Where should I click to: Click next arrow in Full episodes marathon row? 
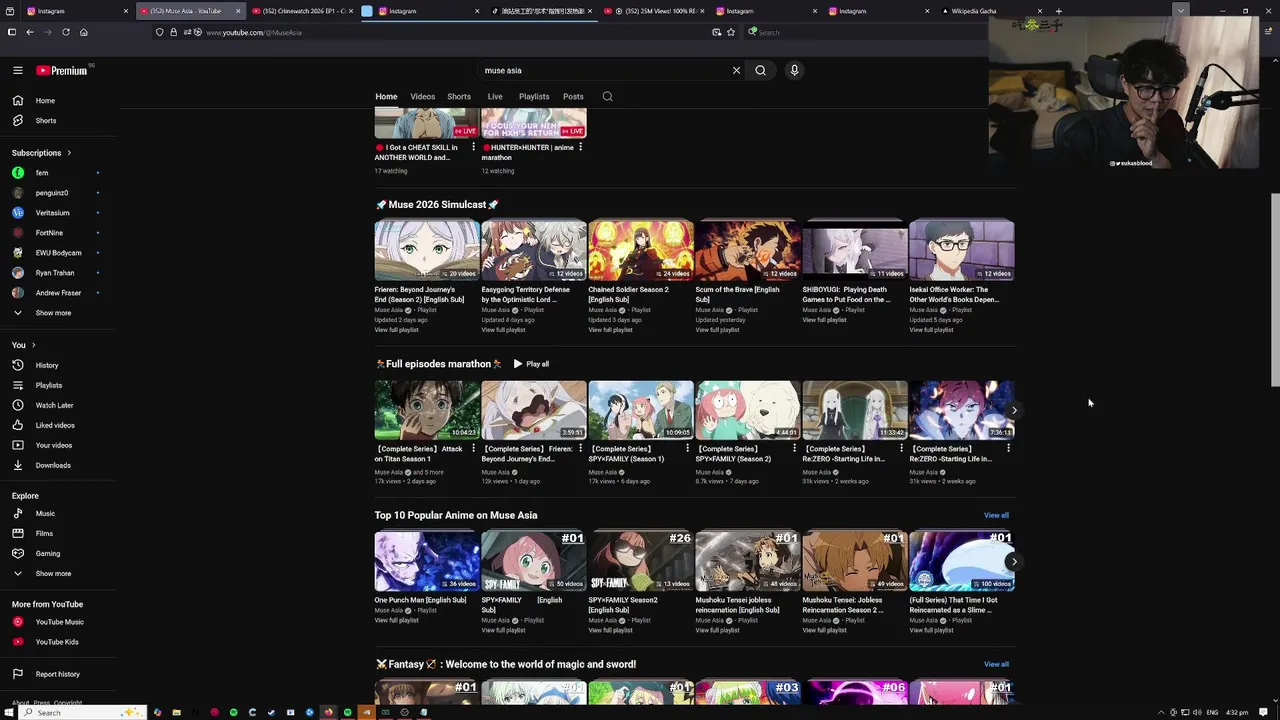click(1014, 410)
